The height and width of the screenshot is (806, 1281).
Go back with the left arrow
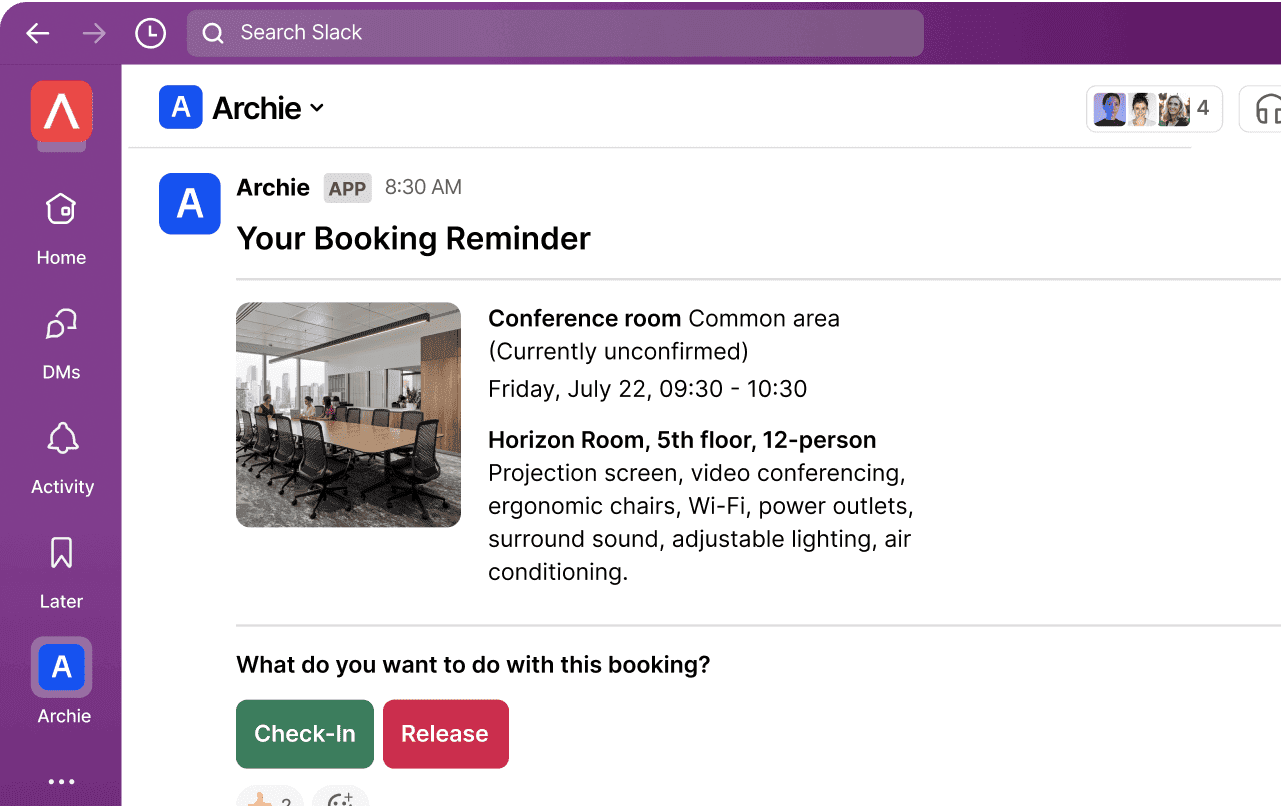38,34
